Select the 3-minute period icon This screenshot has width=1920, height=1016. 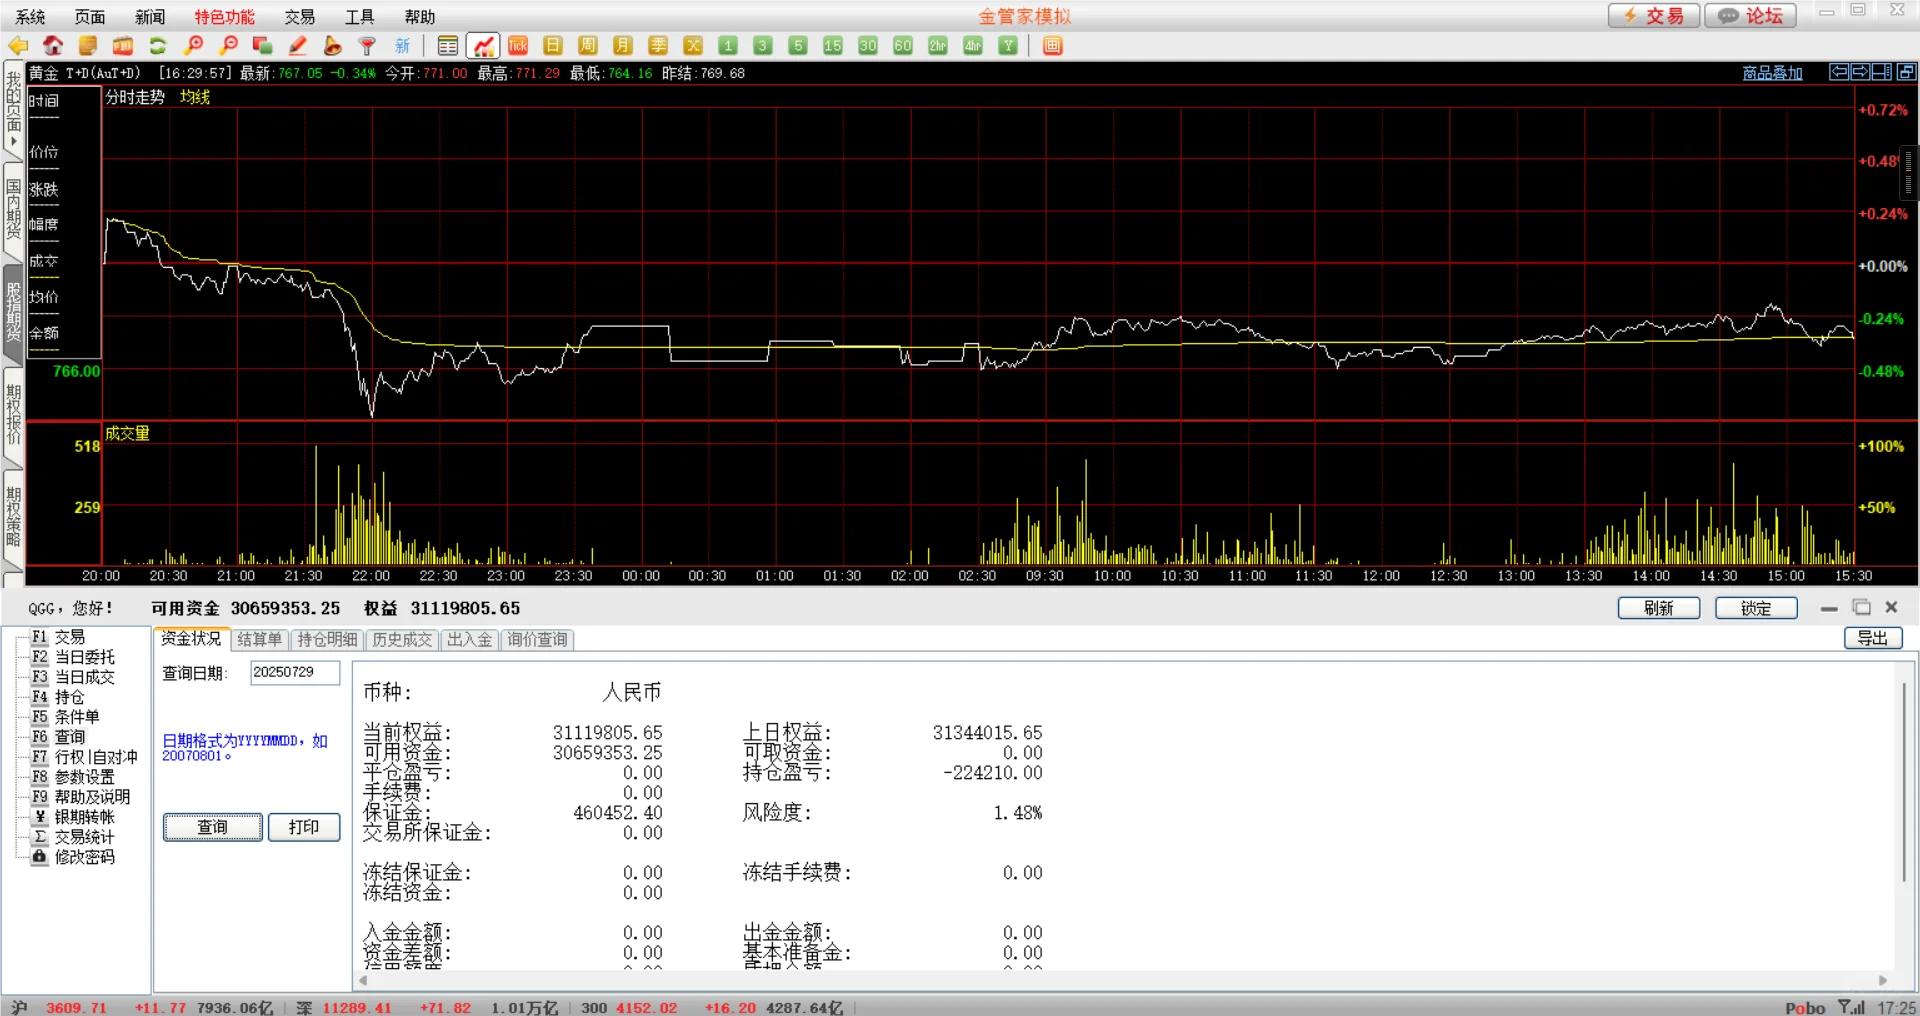pos(763,46)
